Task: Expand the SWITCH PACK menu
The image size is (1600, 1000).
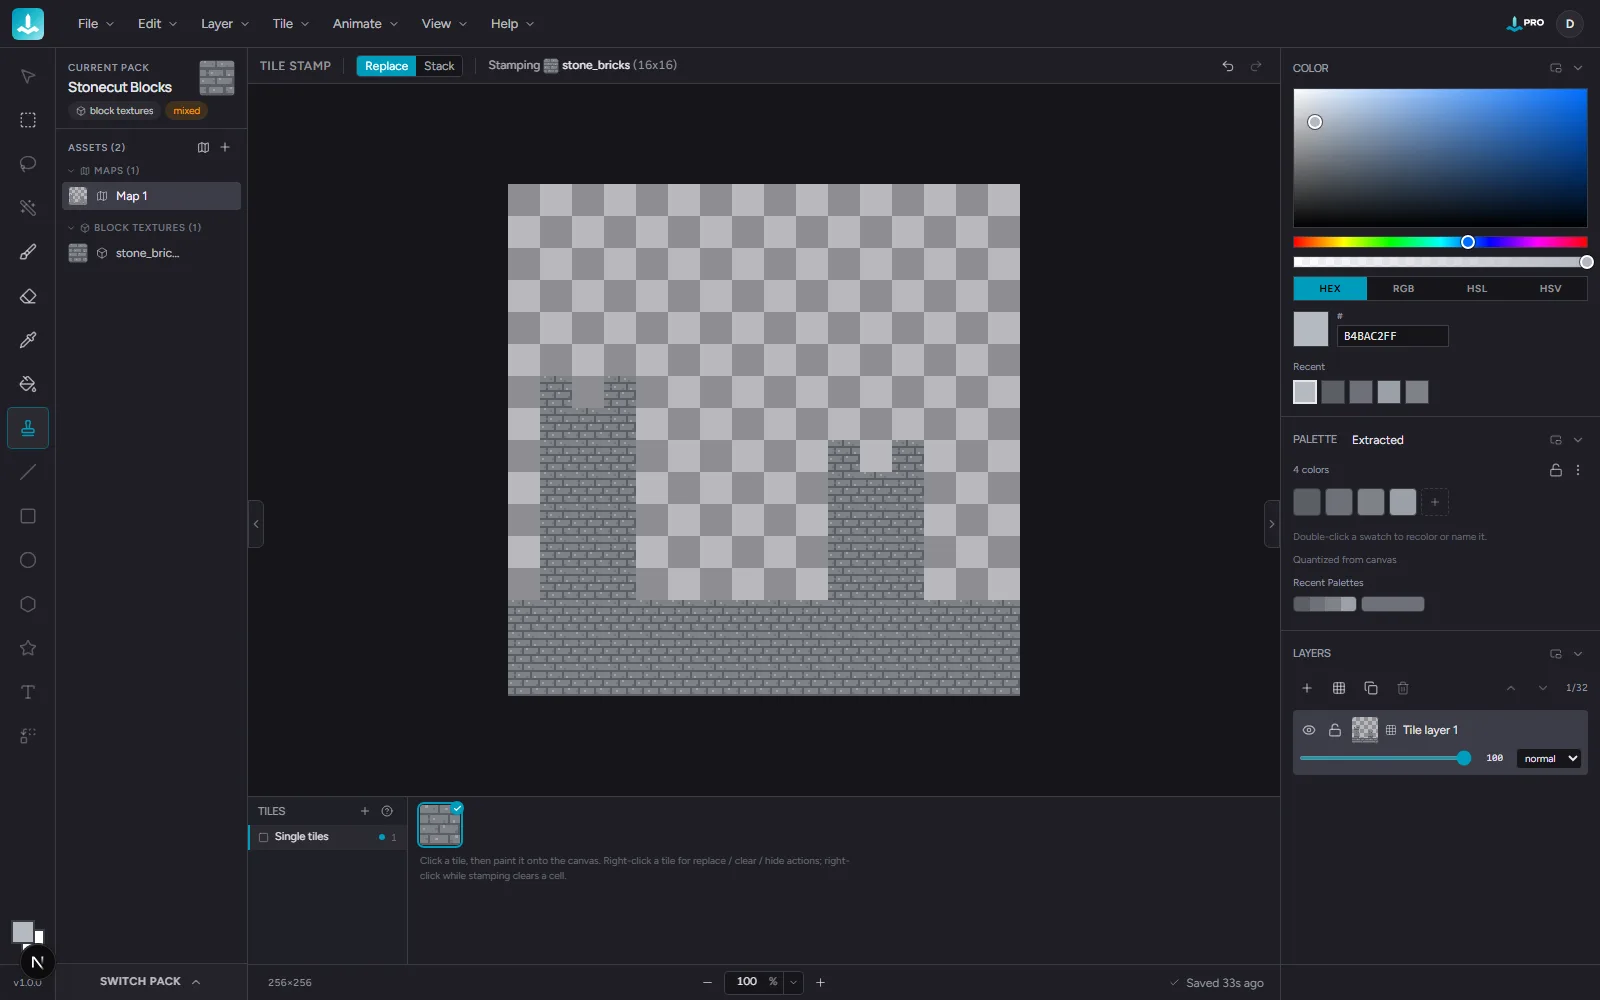Action: 150,982
